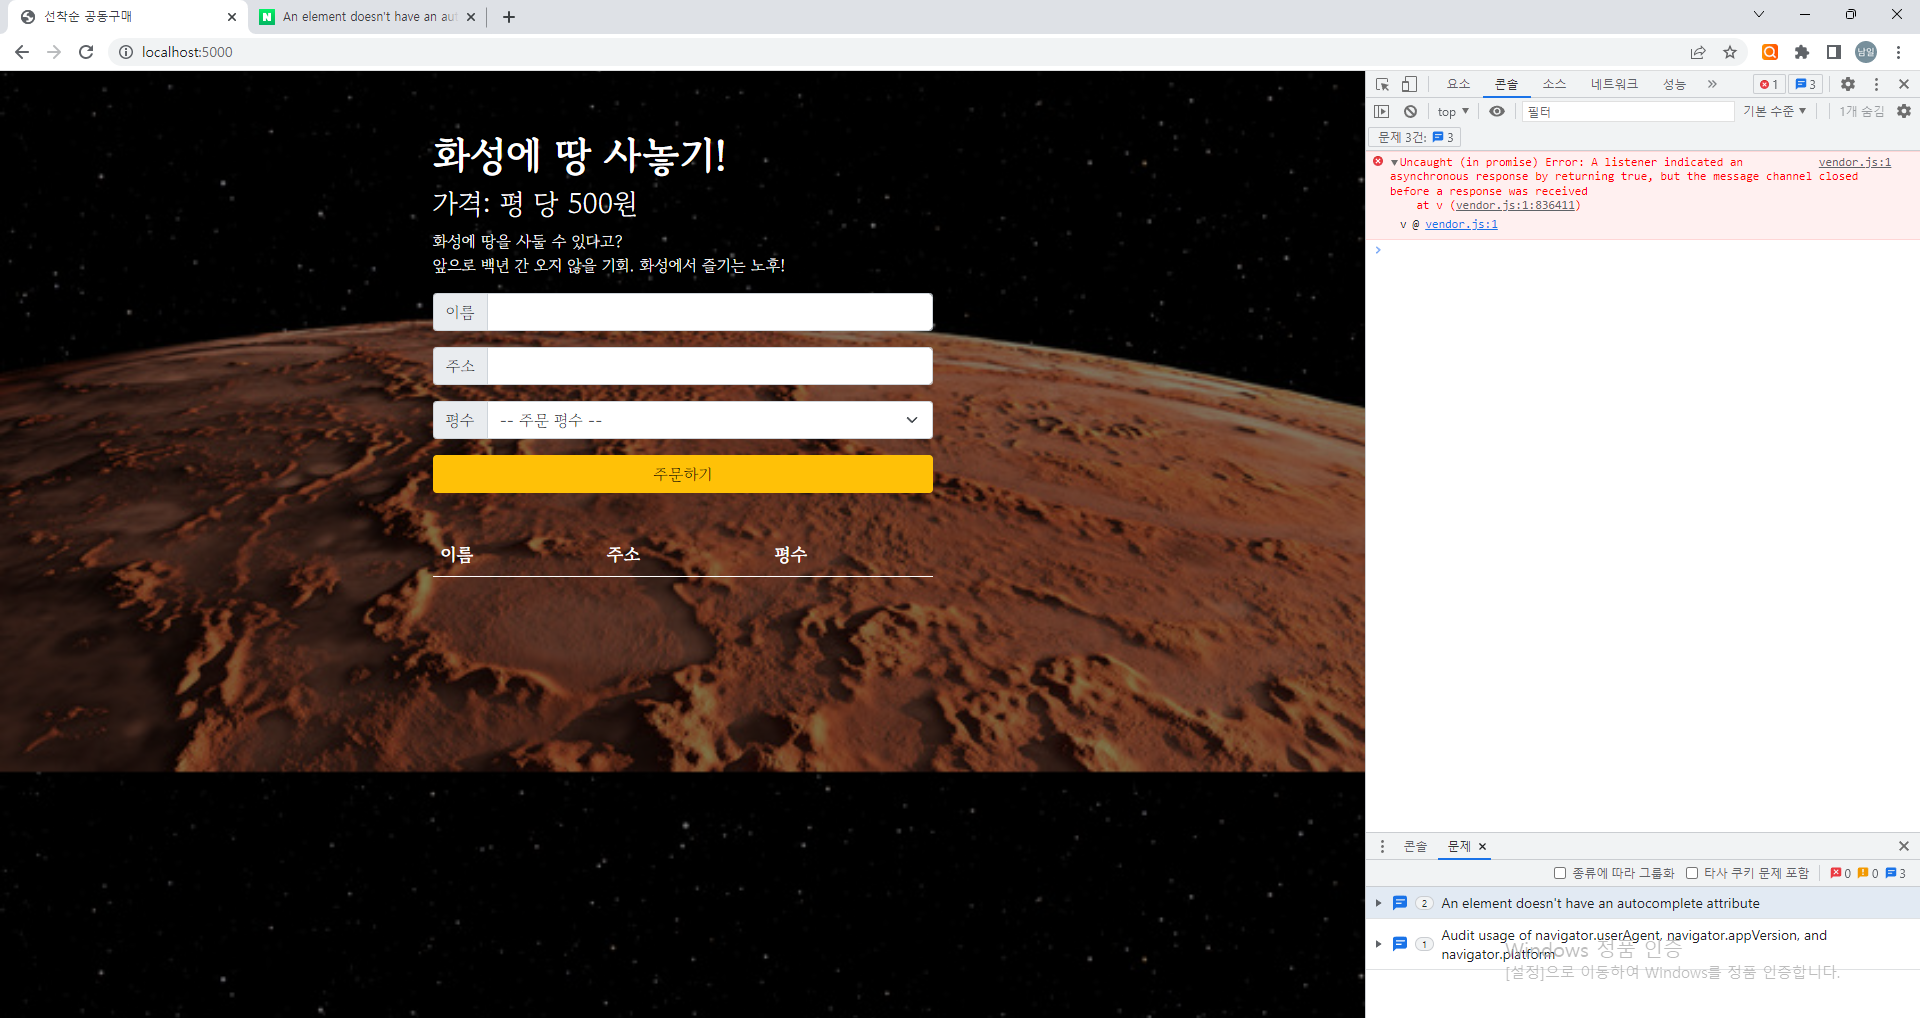Open drawer three-dot menu
This screenshot has width=1920, height=1018.
coord(1383,846)
